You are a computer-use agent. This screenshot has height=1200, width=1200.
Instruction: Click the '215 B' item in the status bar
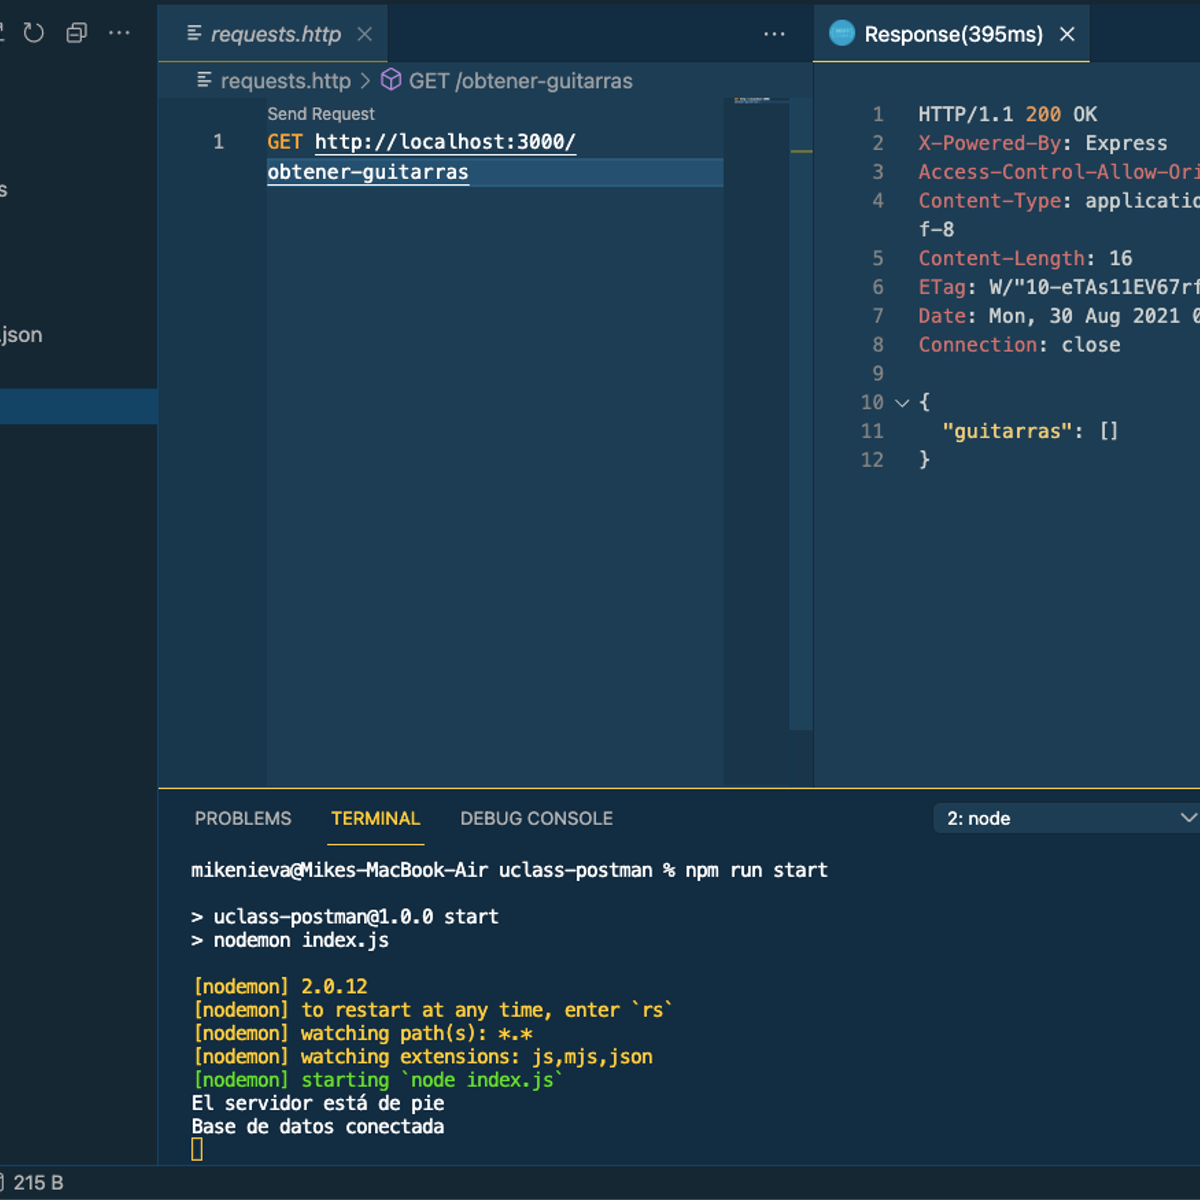click(x=39, y=1183)
